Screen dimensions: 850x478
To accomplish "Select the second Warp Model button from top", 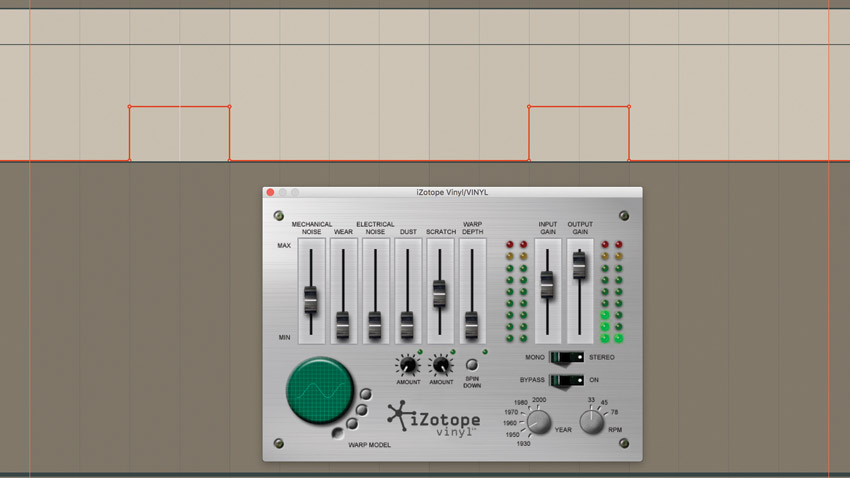I will [362, 410].
